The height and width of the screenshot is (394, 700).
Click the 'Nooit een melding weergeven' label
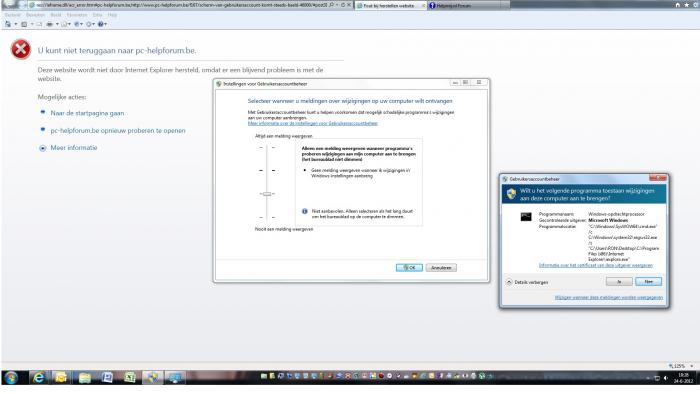tap(284, 229)
